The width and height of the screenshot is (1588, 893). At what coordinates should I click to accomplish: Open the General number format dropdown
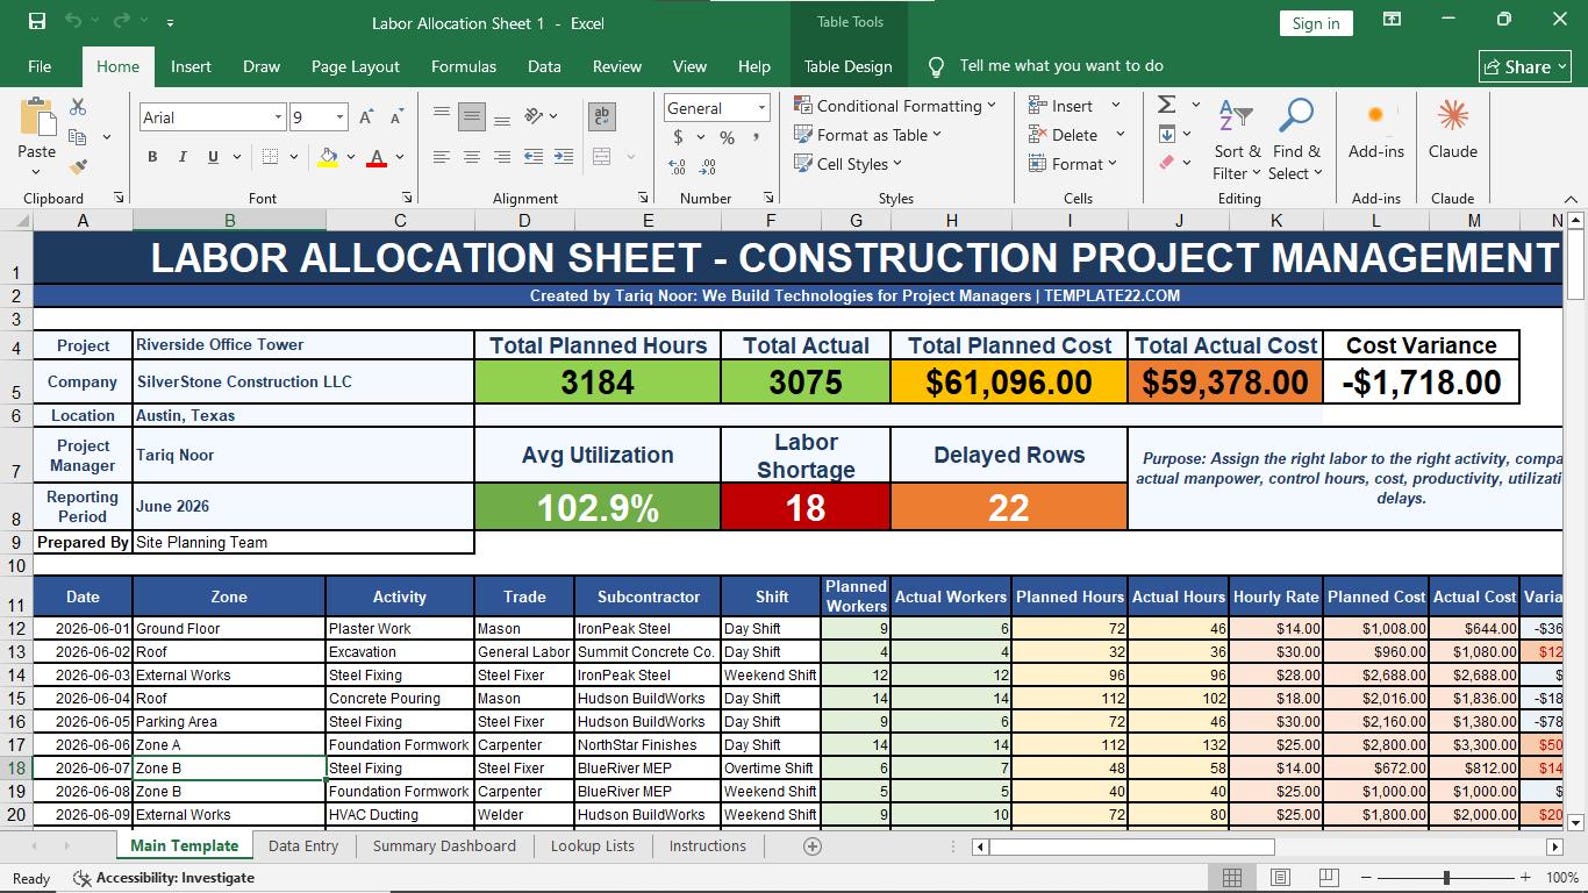[x=761, y=108]
